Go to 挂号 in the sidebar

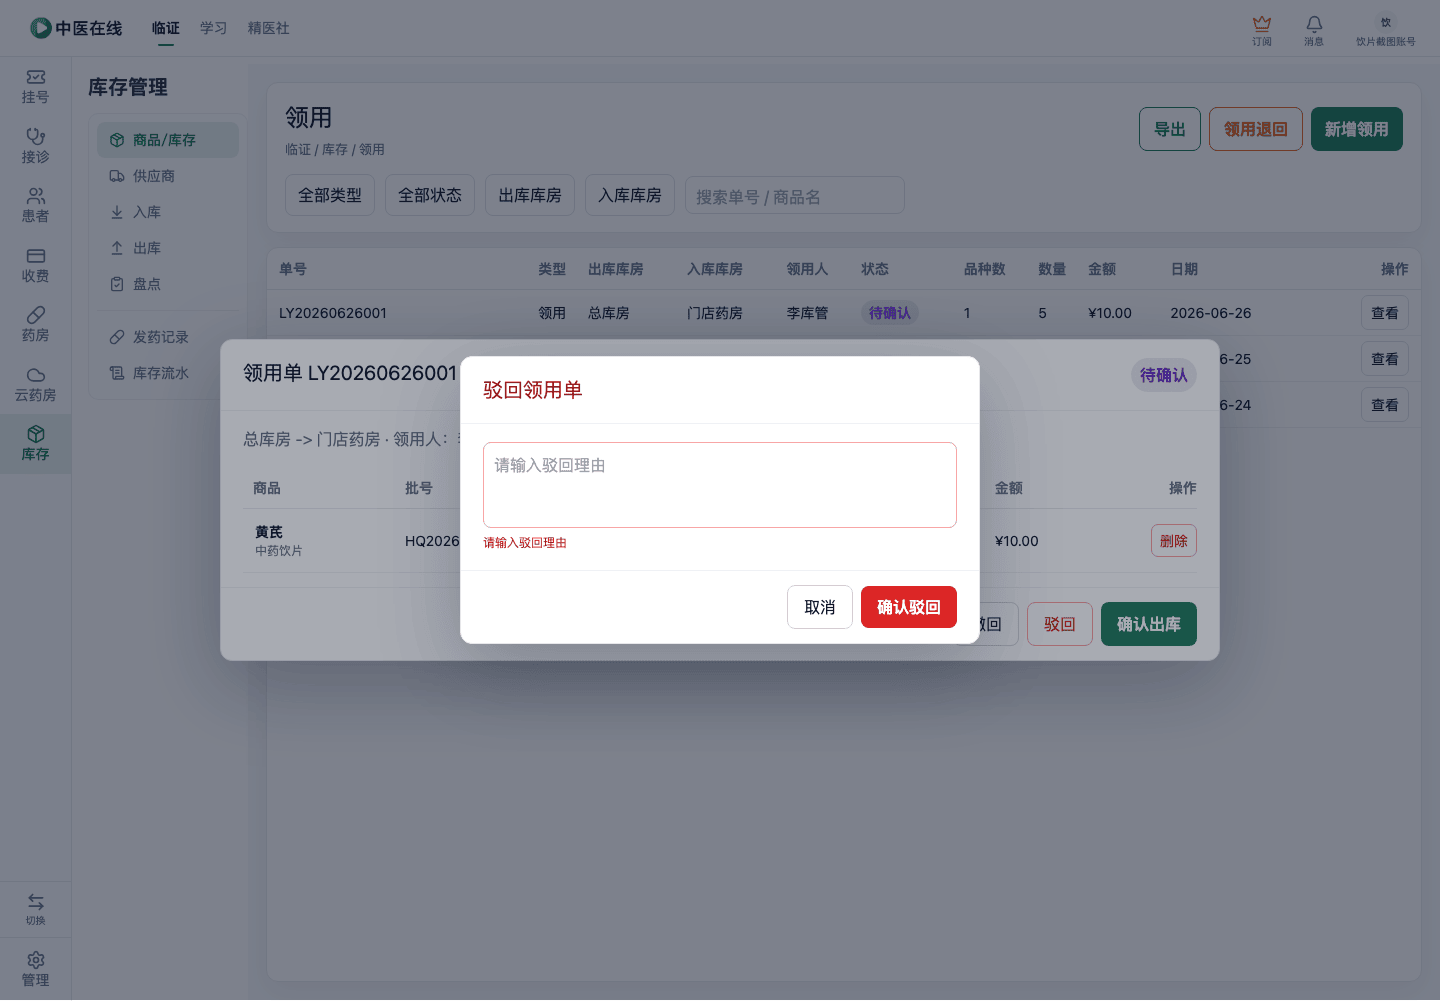click(36, 87)
